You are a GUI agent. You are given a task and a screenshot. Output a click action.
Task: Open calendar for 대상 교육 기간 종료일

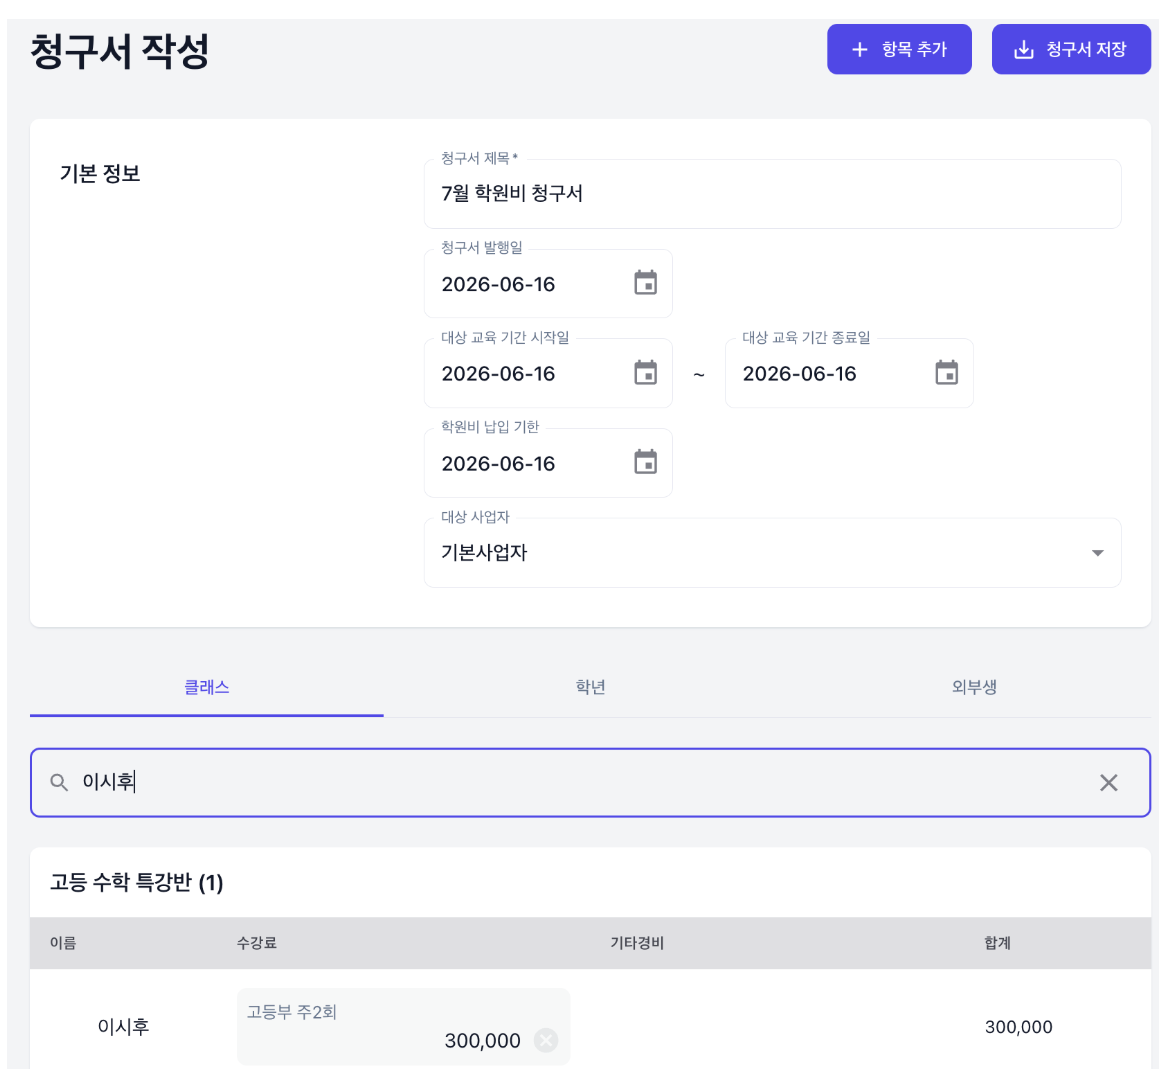click(946, 372)
